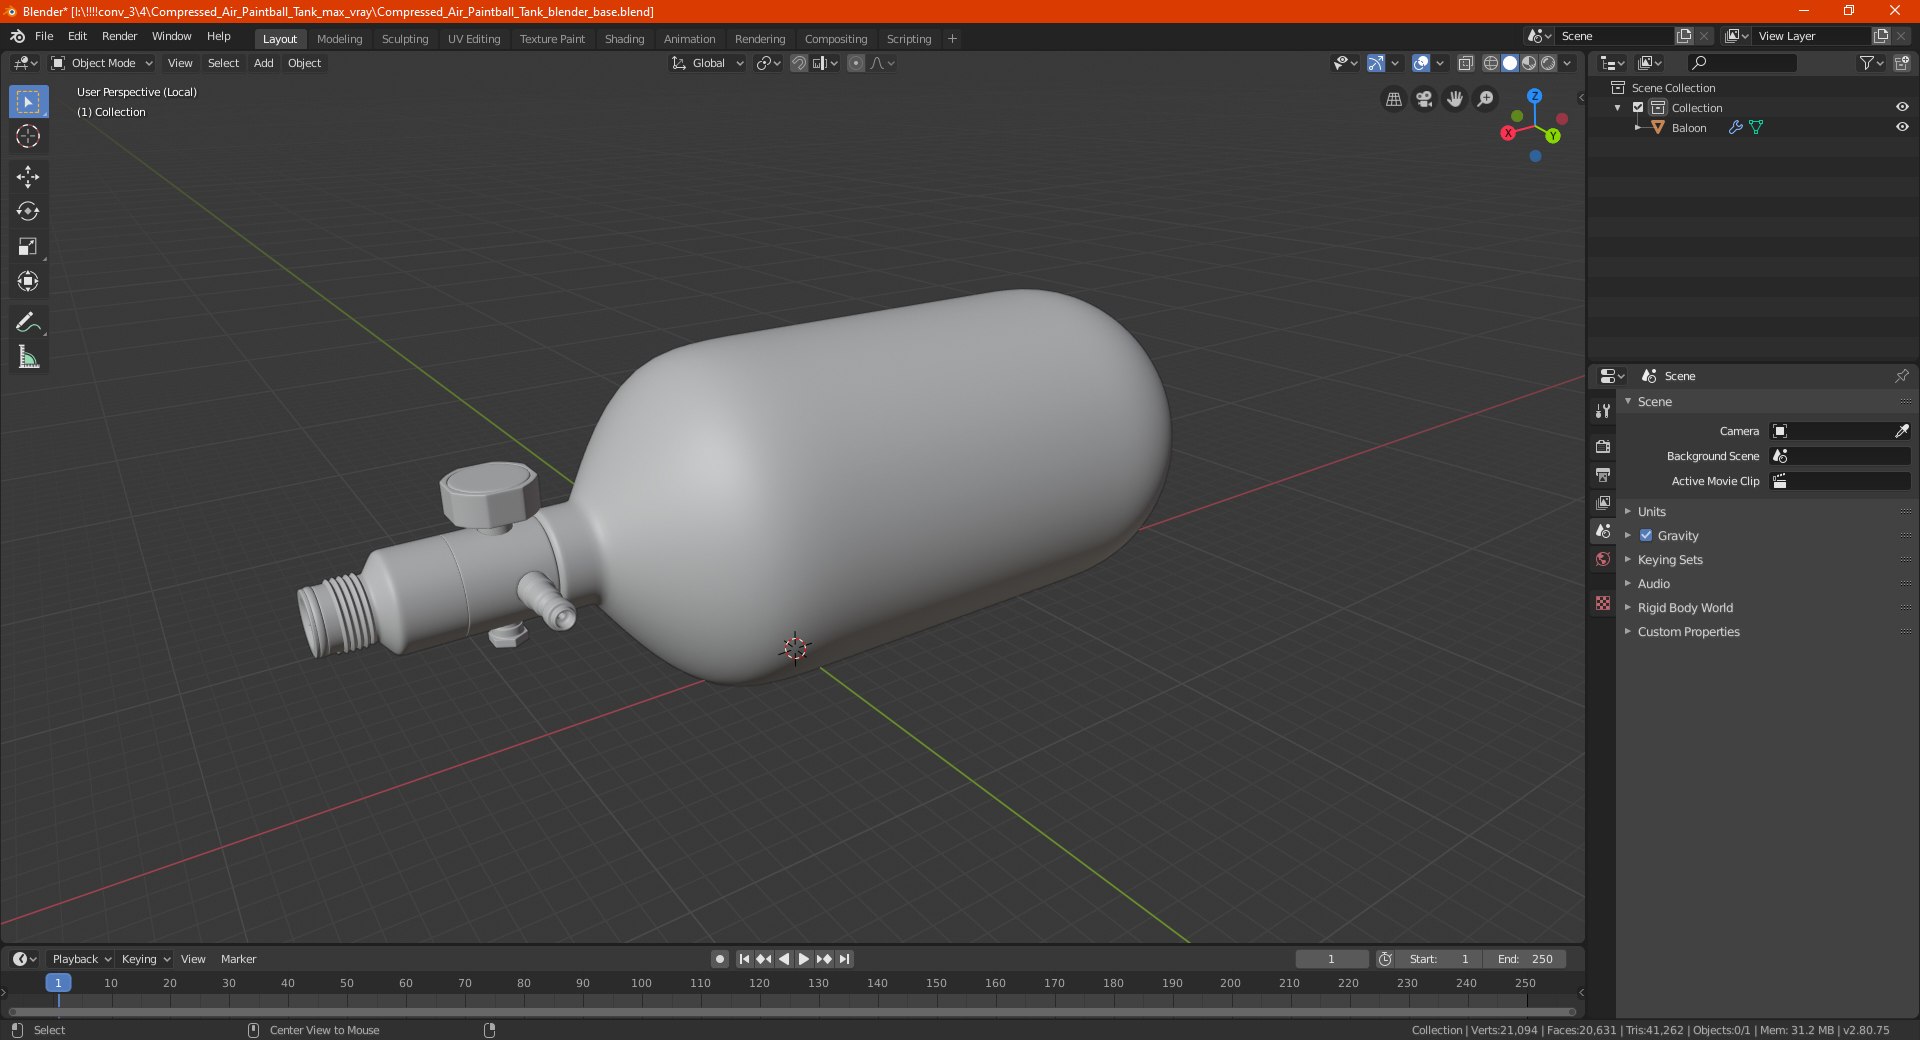Open the File menu
Screen dimensions: 1920x1040
pyautogui.click(x=44, y=36)
